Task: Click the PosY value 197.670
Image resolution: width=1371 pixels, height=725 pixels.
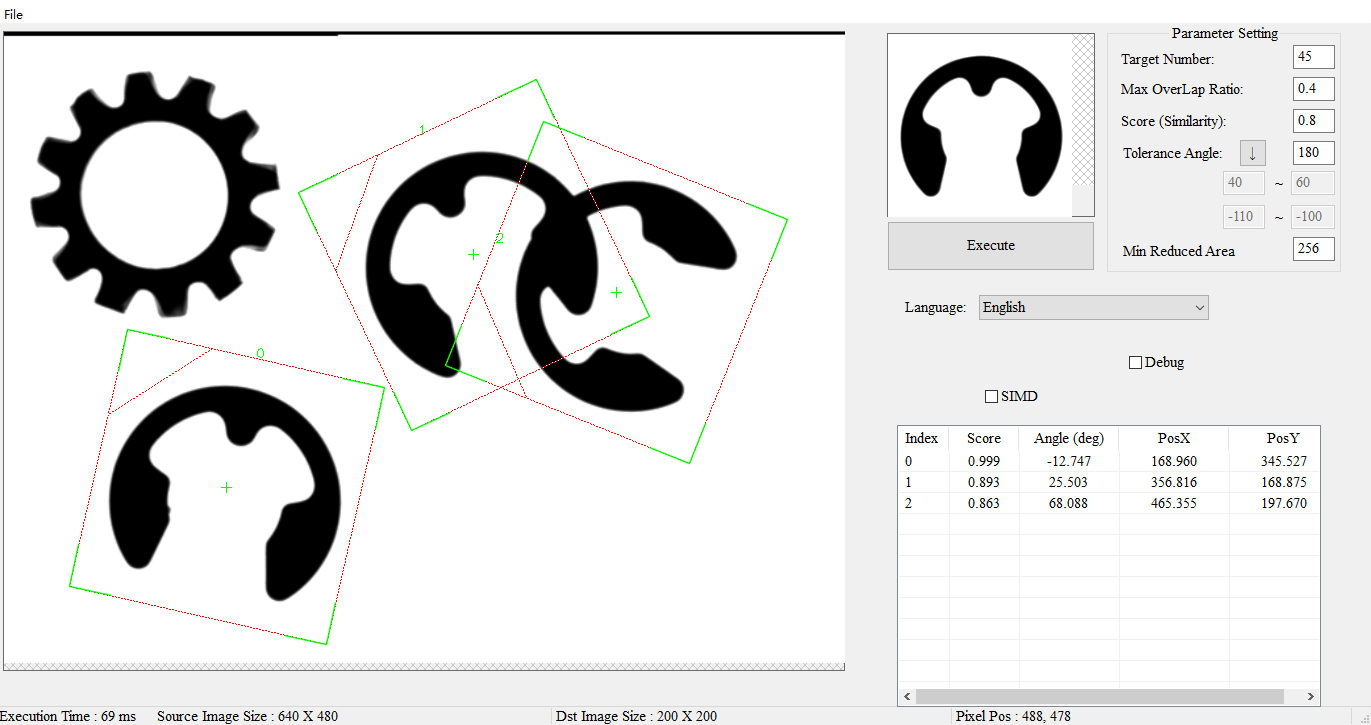Action: coord(1284,503)
